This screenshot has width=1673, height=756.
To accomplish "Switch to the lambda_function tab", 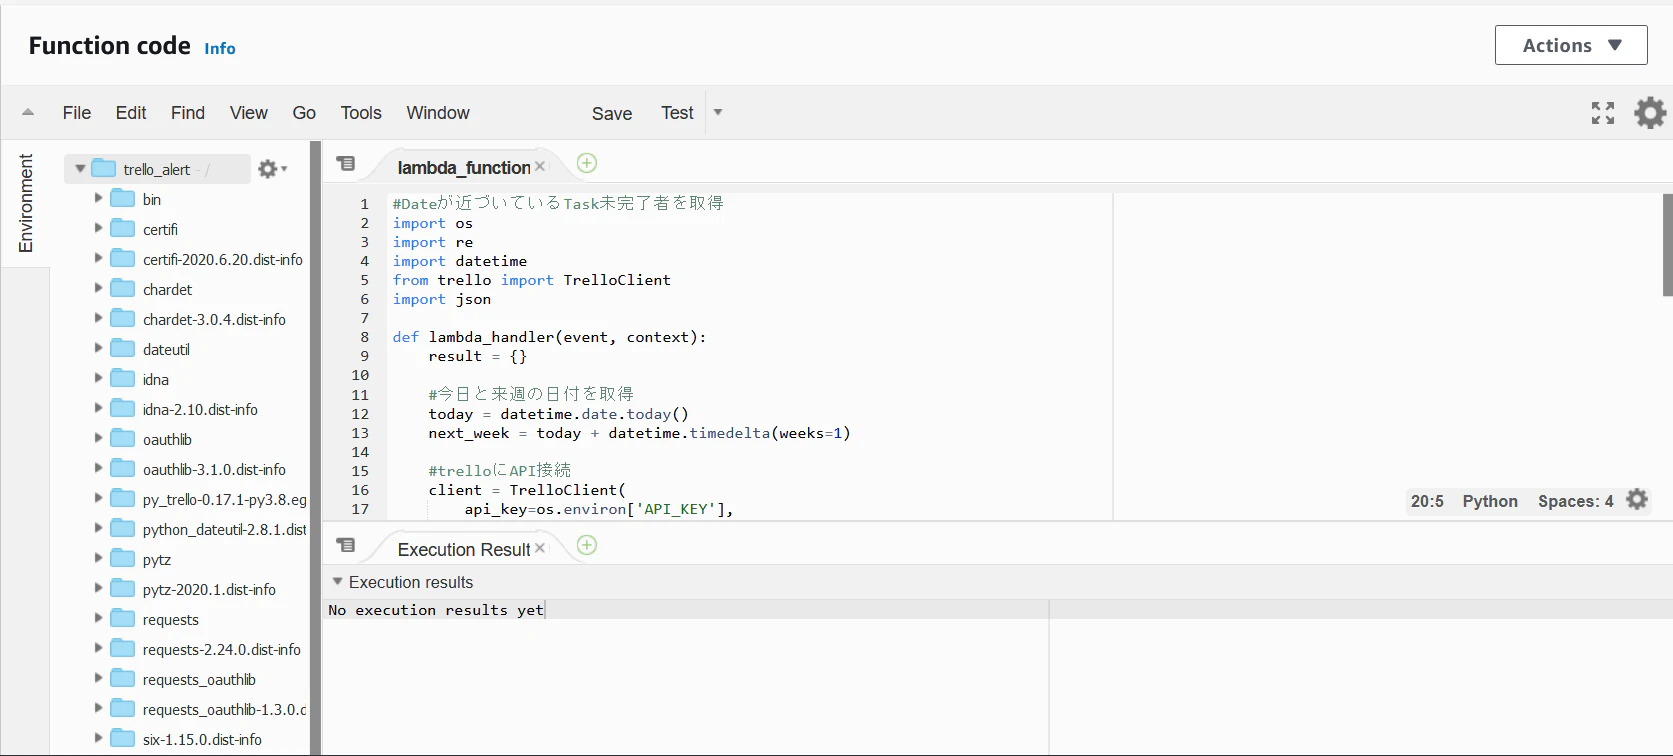I will 464,168.
